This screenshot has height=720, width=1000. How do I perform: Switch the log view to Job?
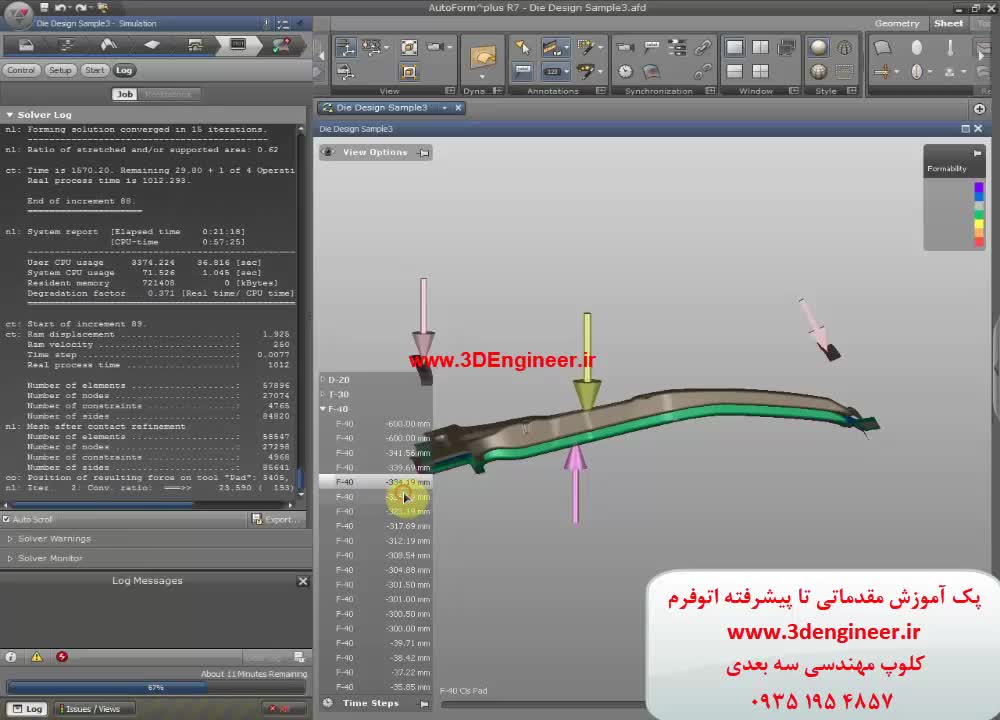pos(125,94)
